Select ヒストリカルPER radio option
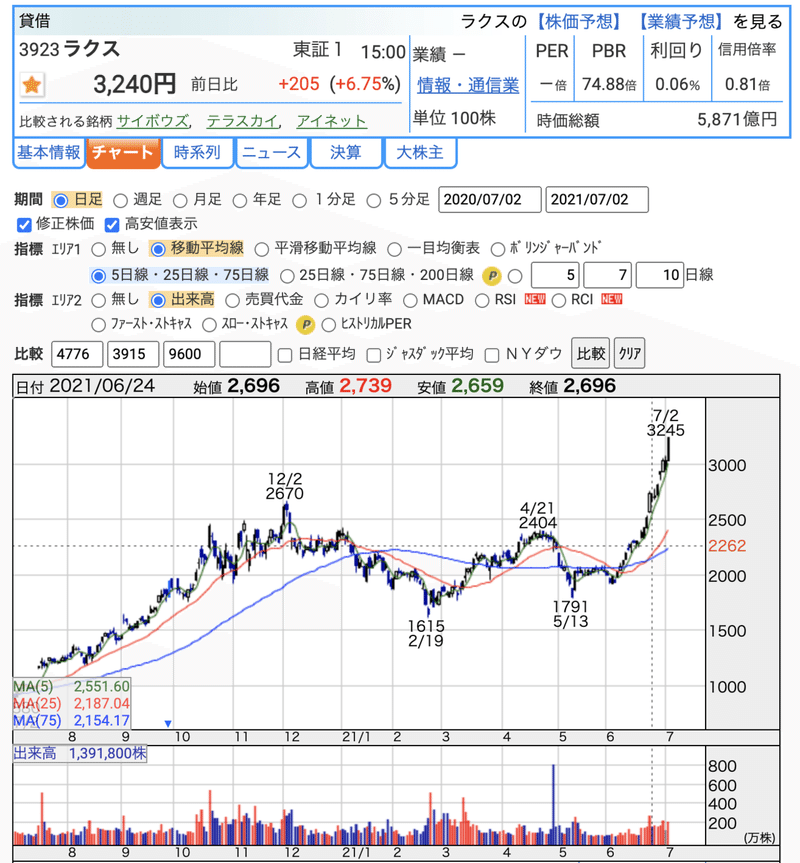This screenshot has height=863, width=800. click(328, 325)
